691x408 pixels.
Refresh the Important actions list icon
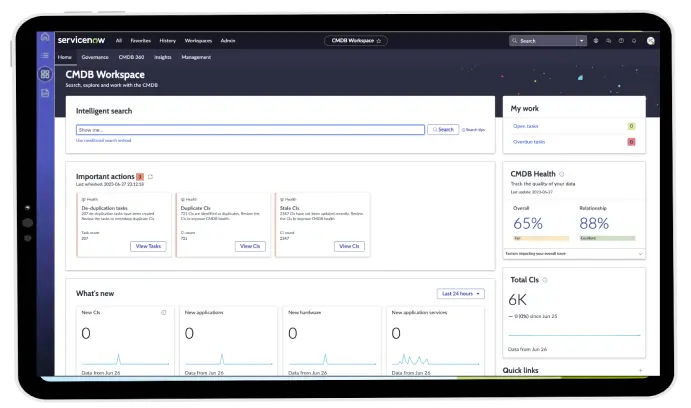pos(150,177)
